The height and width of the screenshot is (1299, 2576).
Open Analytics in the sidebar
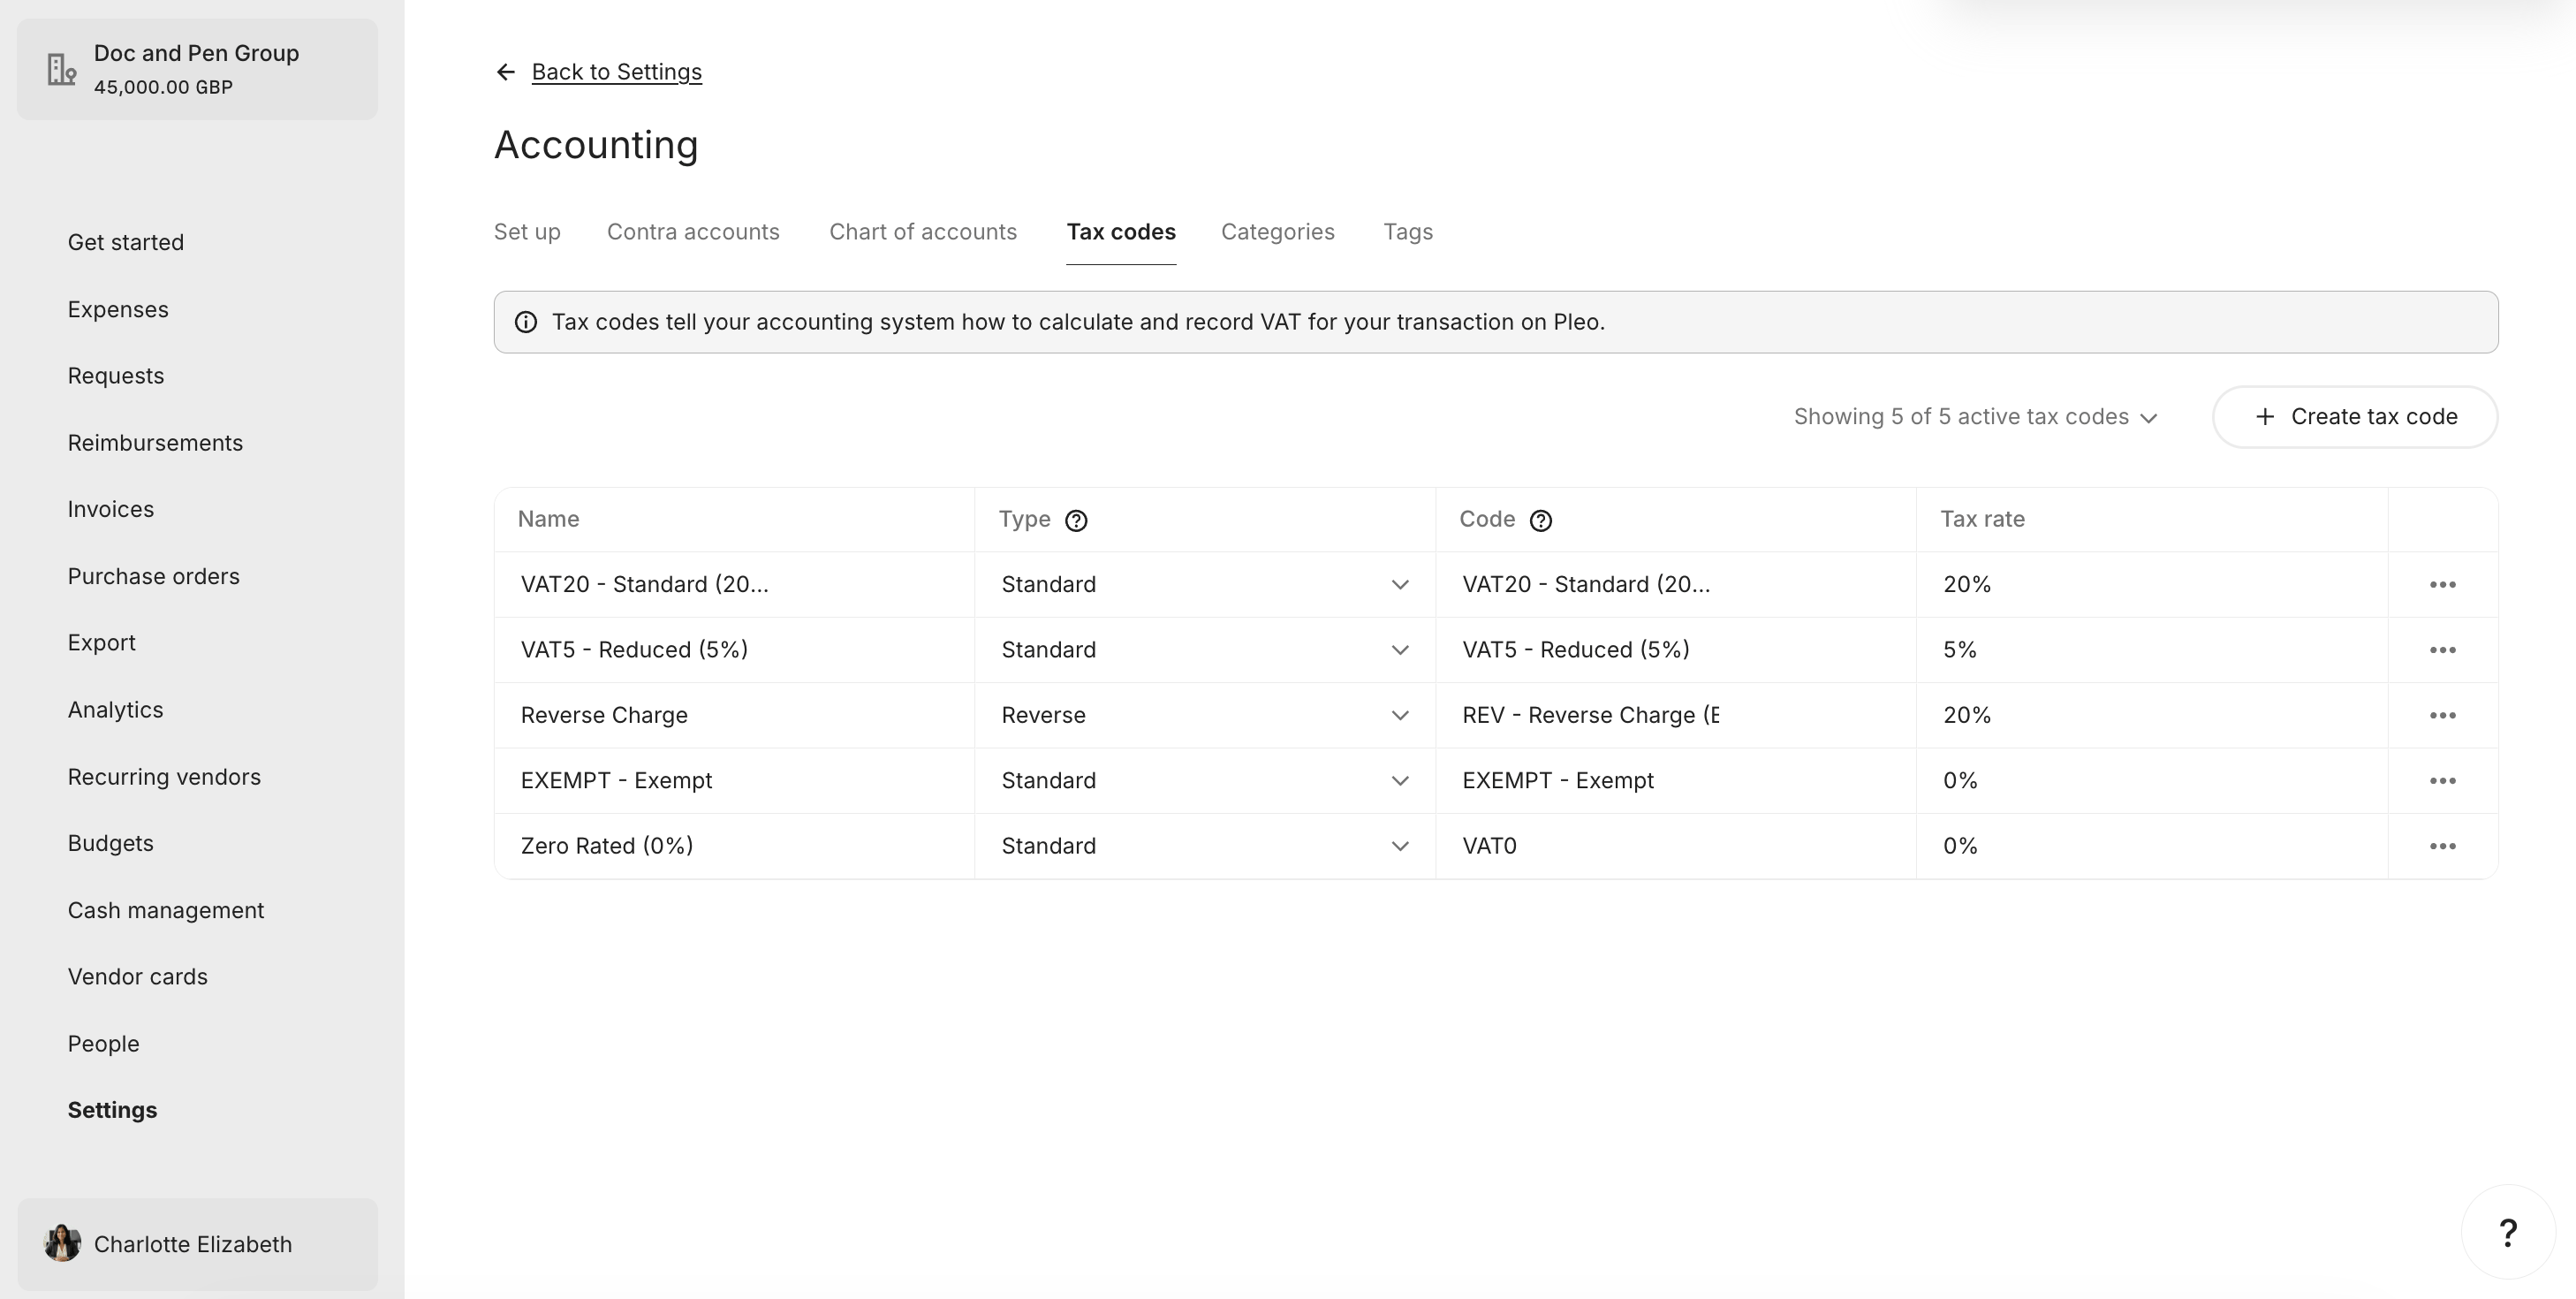115,710
